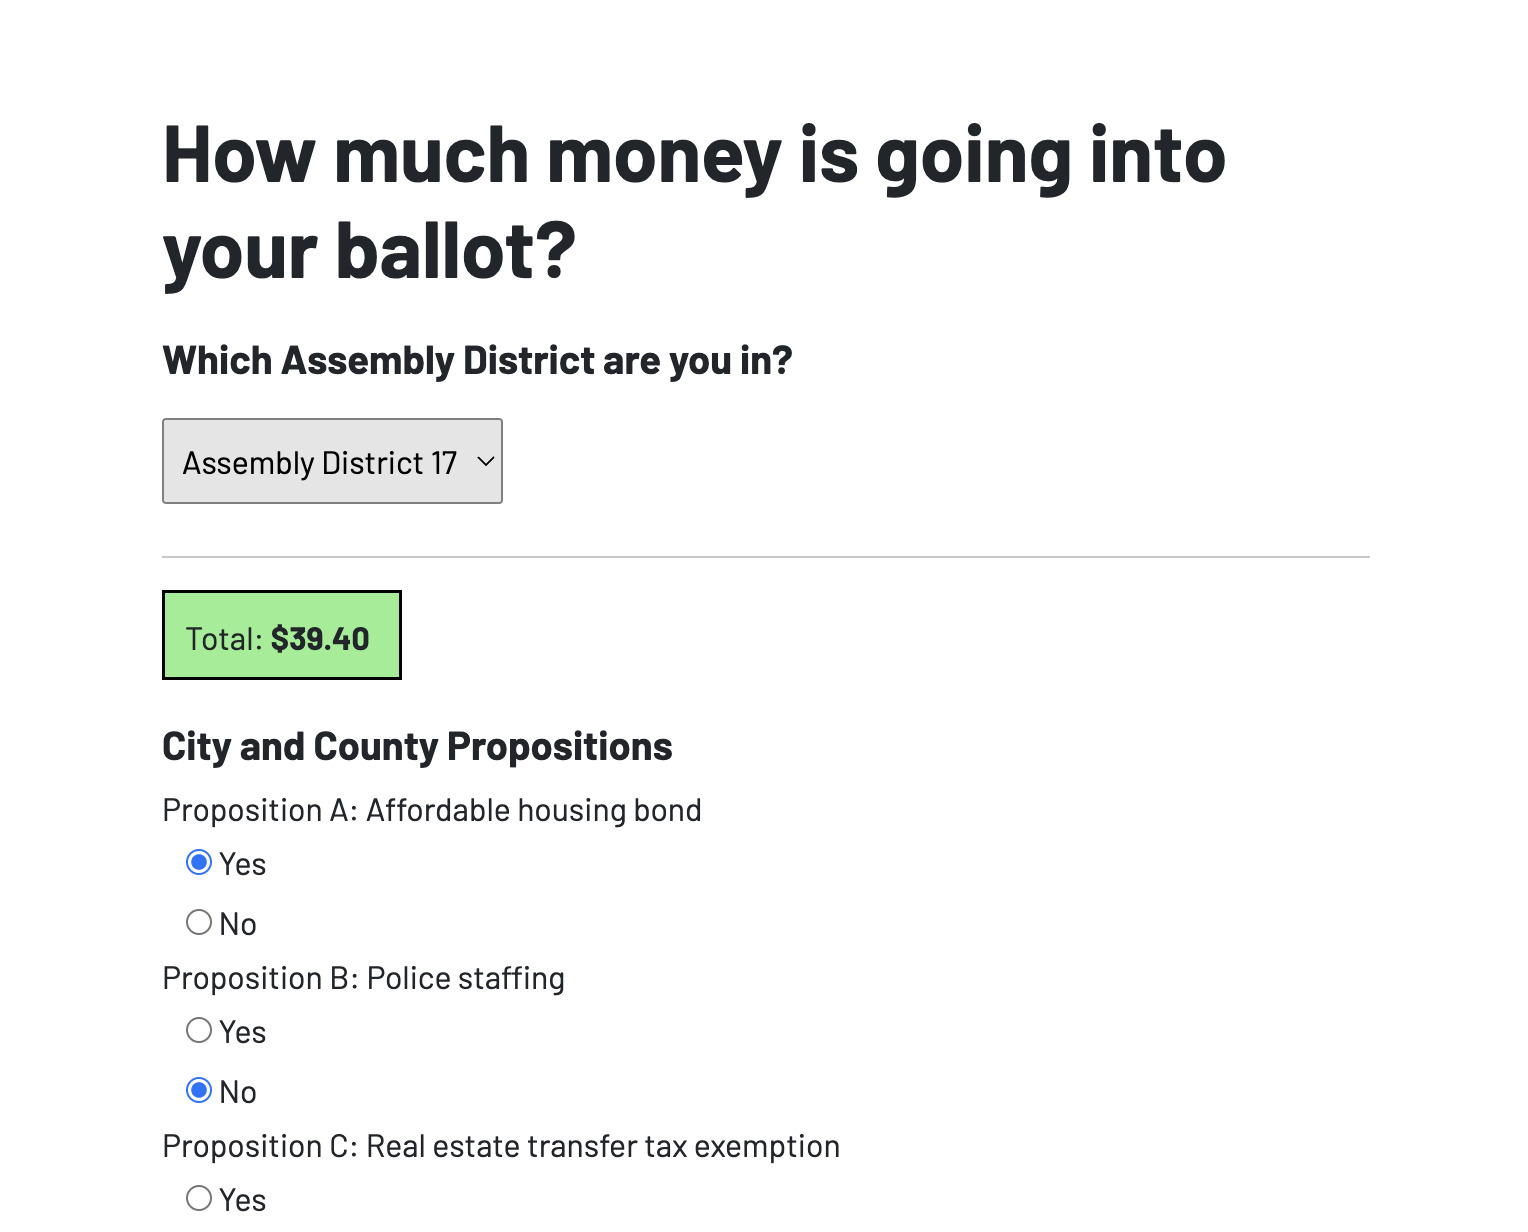Click the "Yes" text label under Proposition C

(x=243, y=1201)
